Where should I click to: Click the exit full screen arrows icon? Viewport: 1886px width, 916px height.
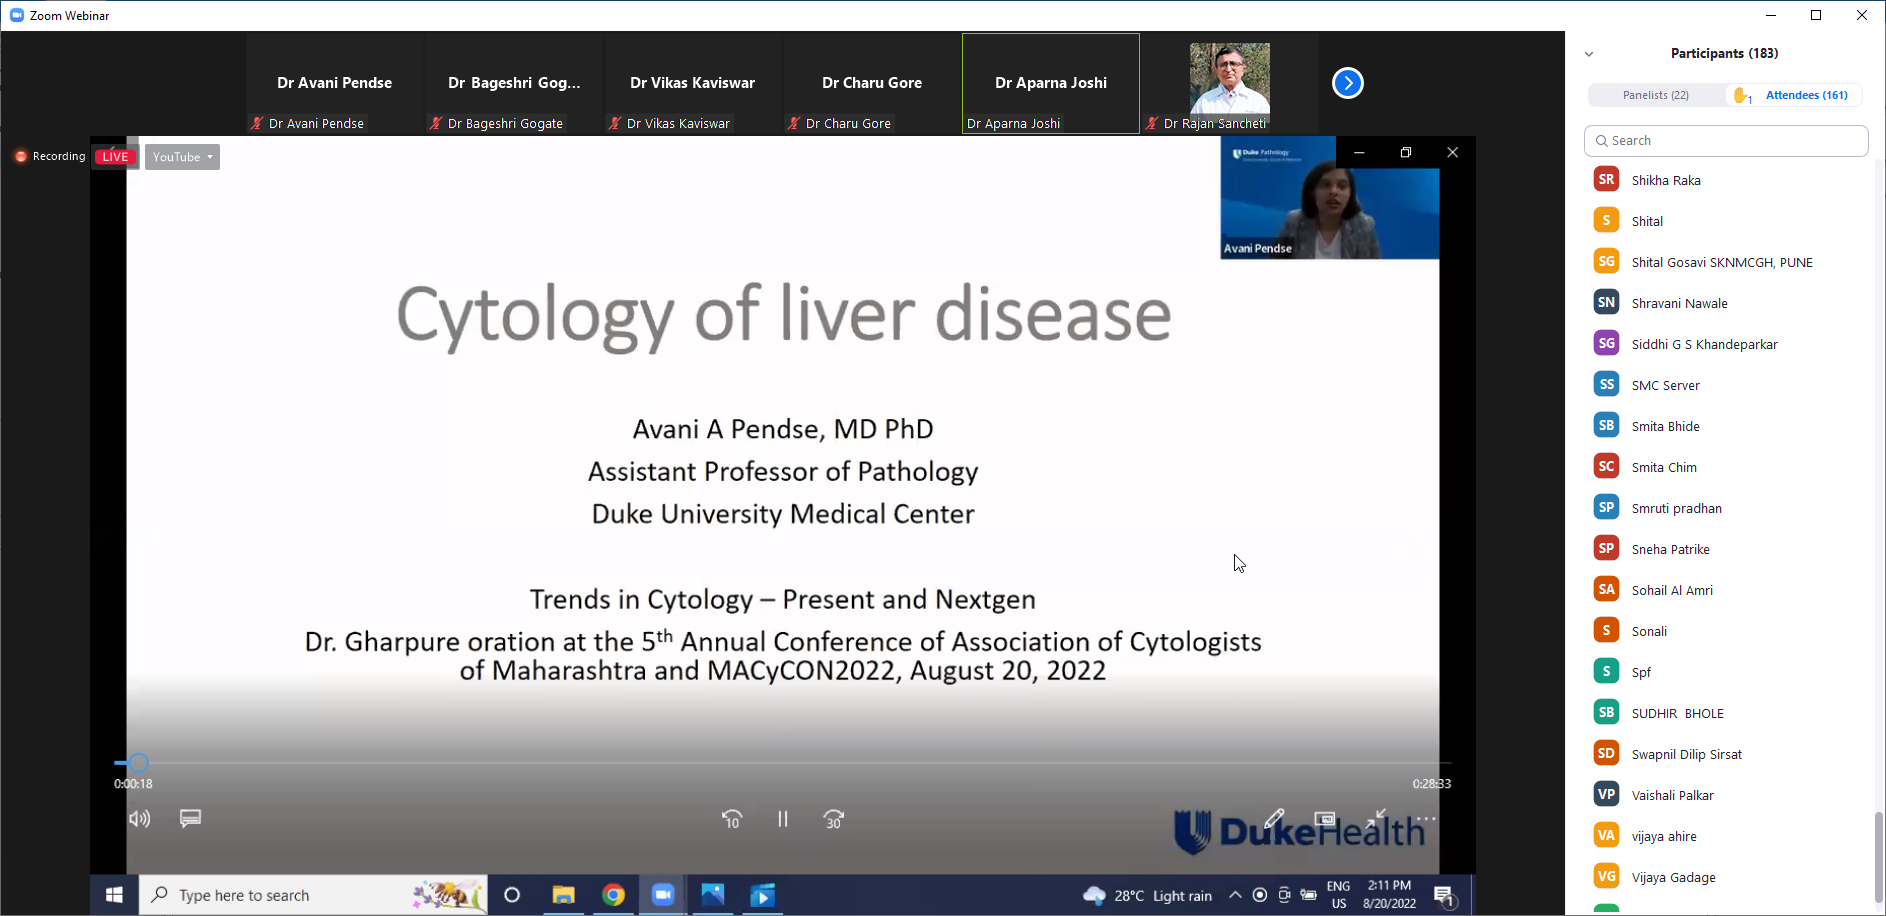[1376, 818]
